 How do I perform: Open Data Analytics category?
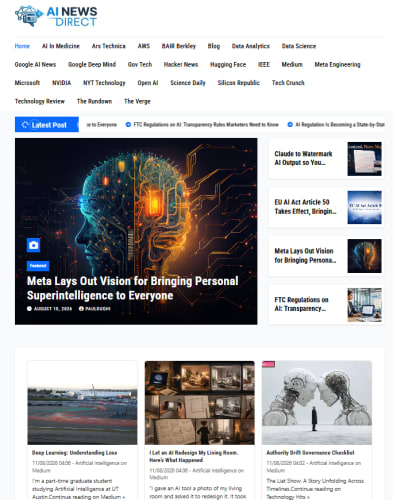coord(251,46)
